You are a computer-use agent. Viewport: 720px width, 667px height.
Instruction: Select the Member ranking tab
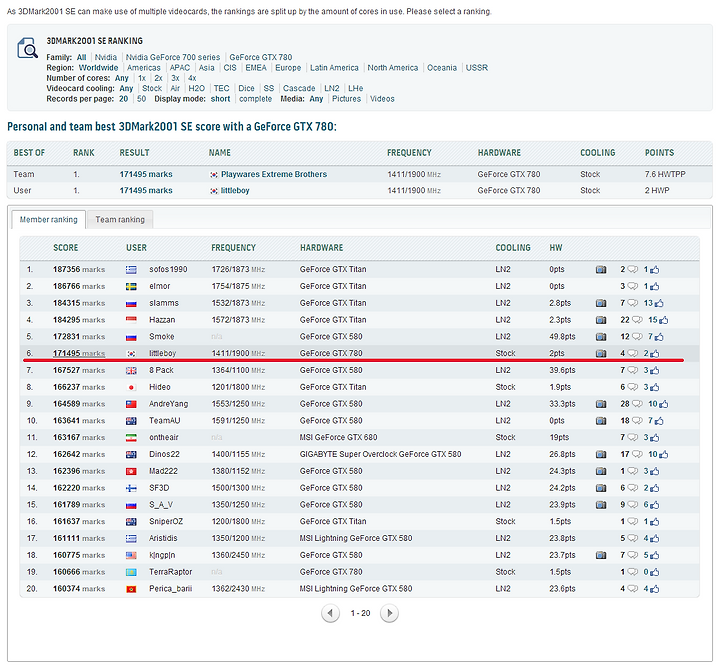[48, 219]
